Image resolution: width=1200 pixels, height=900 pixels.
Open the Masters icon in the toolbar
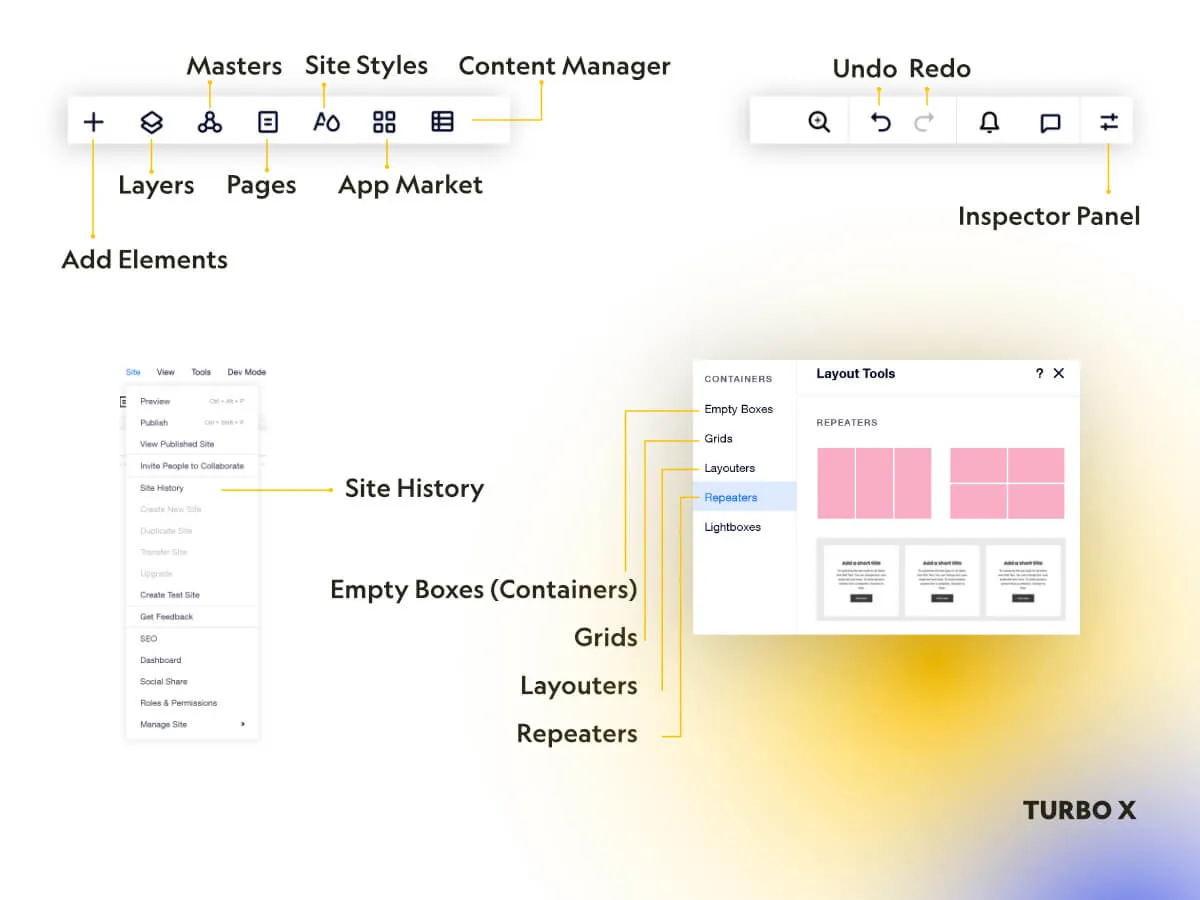(210, 122)
